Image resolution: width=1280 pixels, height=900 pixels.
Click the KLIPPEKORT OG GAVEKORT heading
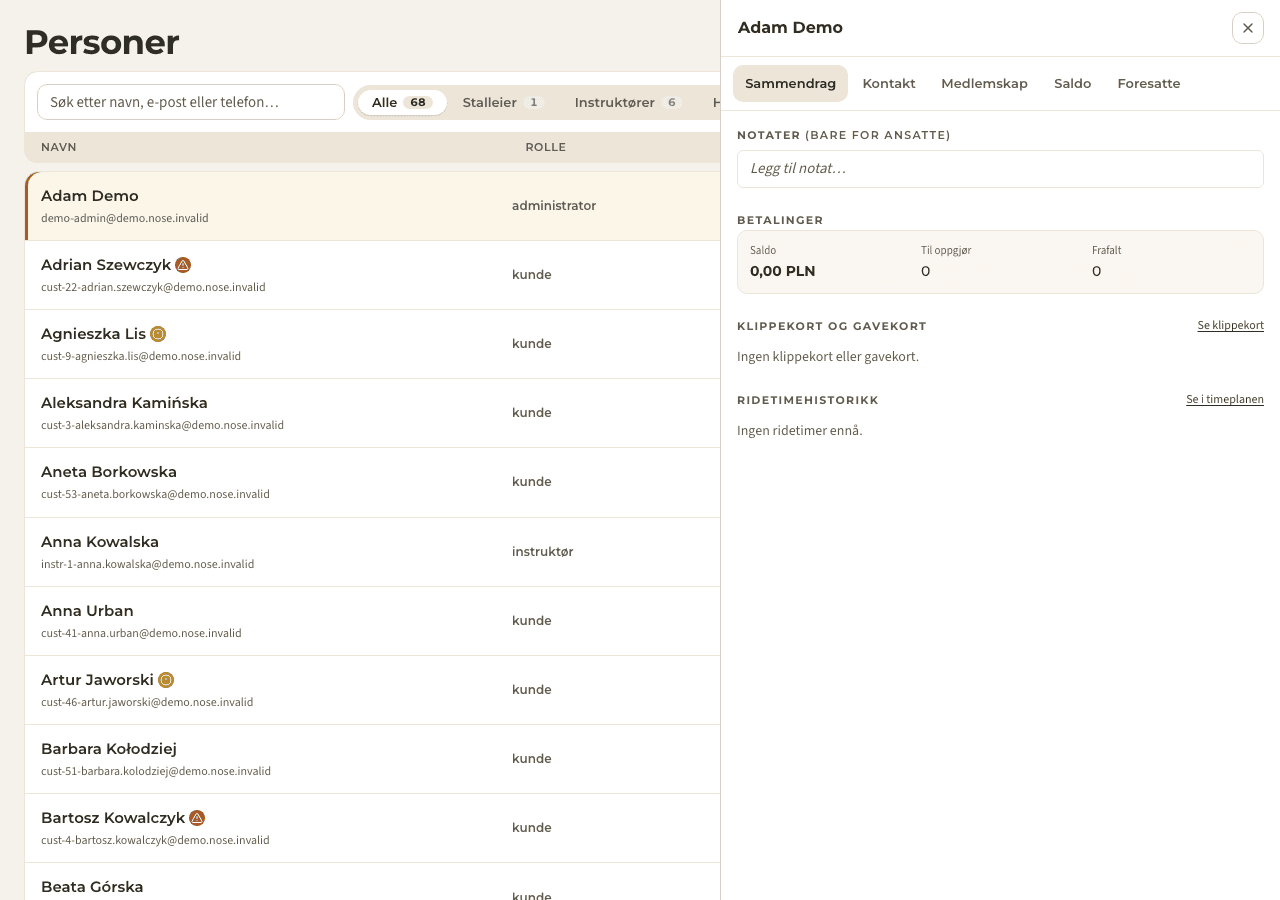[832, 326]
